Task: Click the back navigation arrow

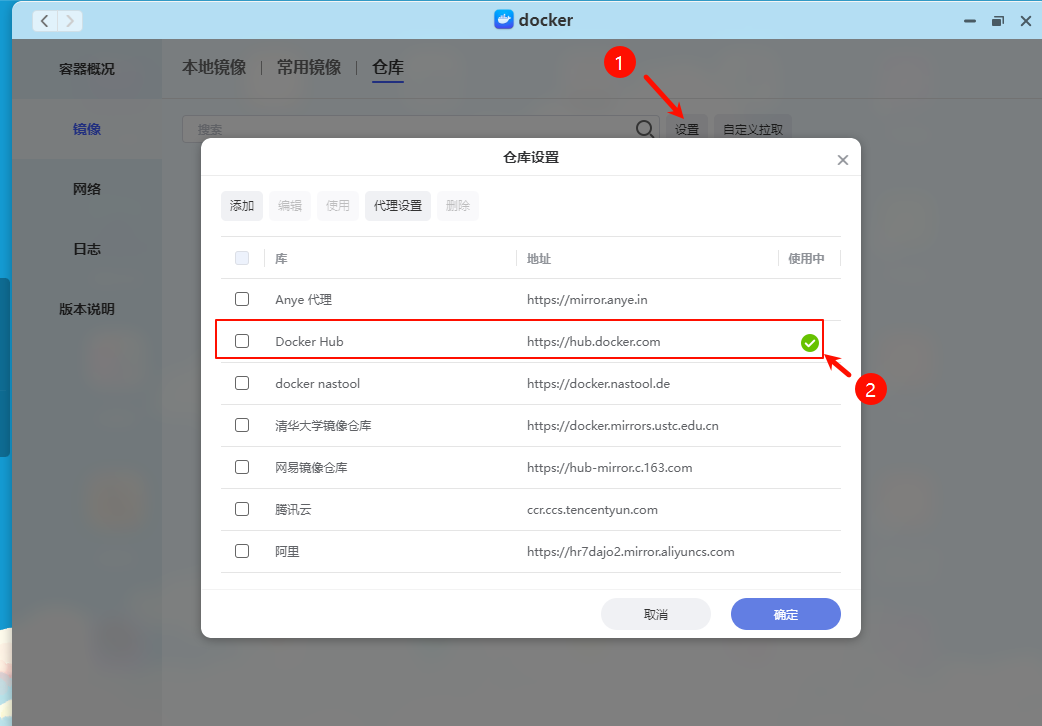Action: 45,20
